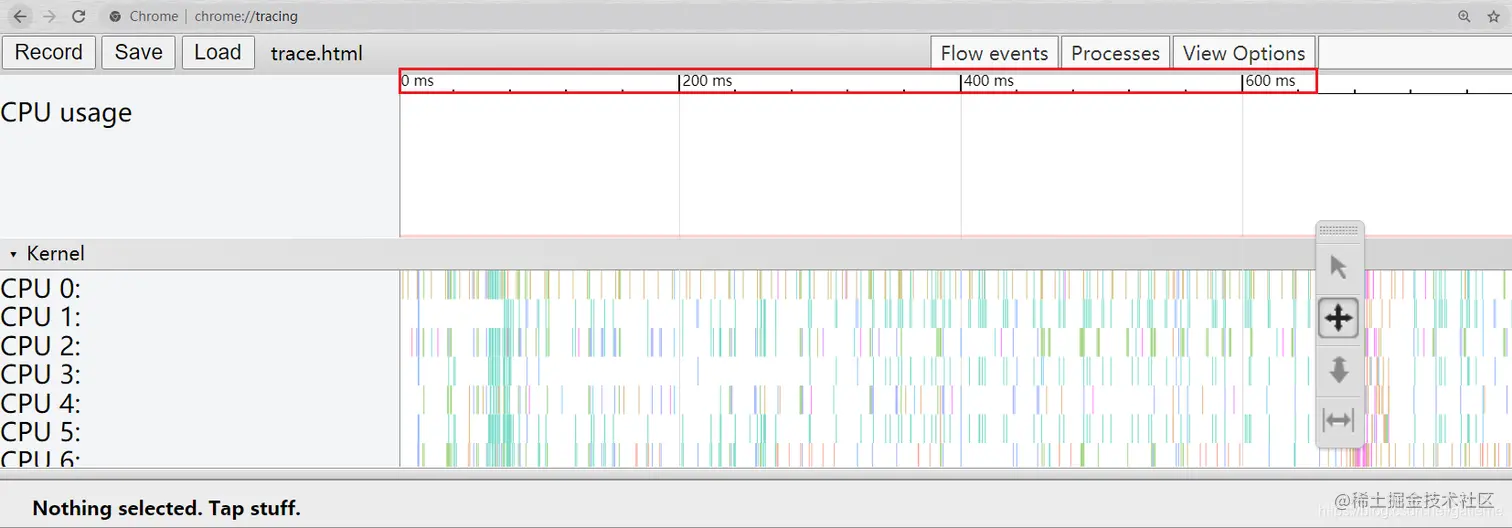The width and height of the screenshot is (1512, 528).
Task: Click the browser back arrow
Action: (x=20, y=16)
